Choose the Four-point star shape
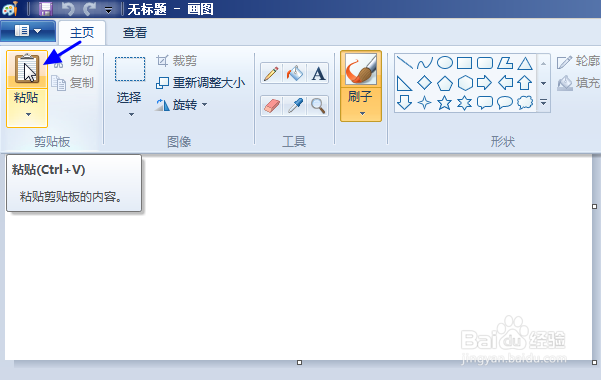 point(425,103)
